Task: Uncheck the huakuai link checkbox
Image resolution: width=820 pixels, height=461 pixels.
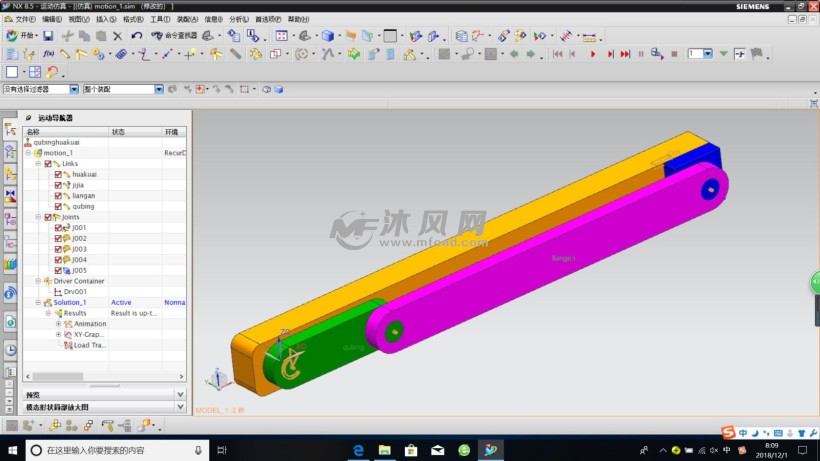Action: tap(58, 174)
